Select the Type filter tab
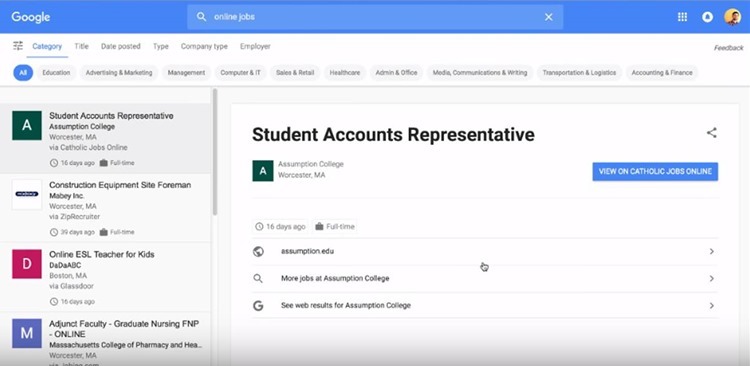This screenshot has height=366, width=750. click(161, 46)
